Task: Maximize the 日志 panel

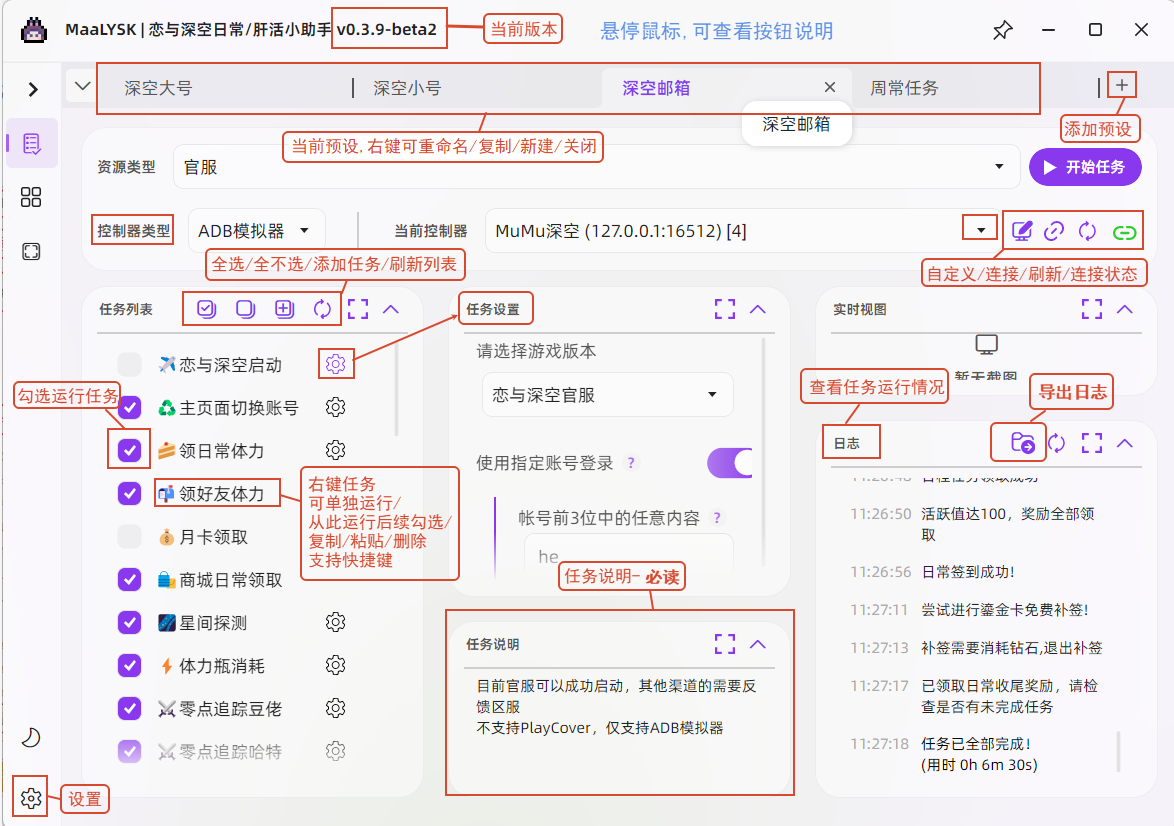Action: point(1092,443)
